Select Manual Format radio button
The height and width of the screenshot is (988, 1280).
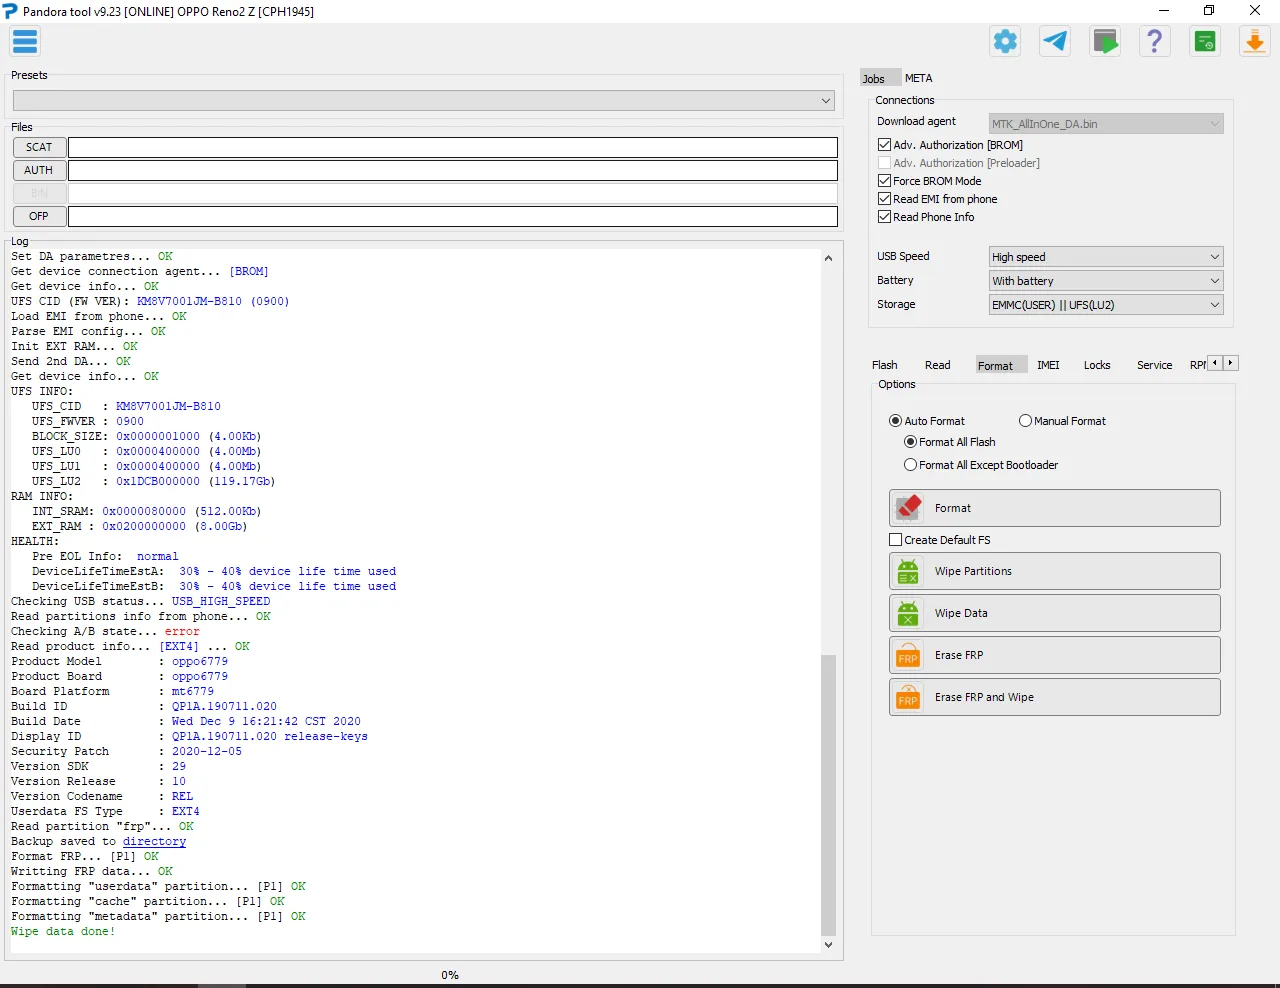(x=1025, y=421)
